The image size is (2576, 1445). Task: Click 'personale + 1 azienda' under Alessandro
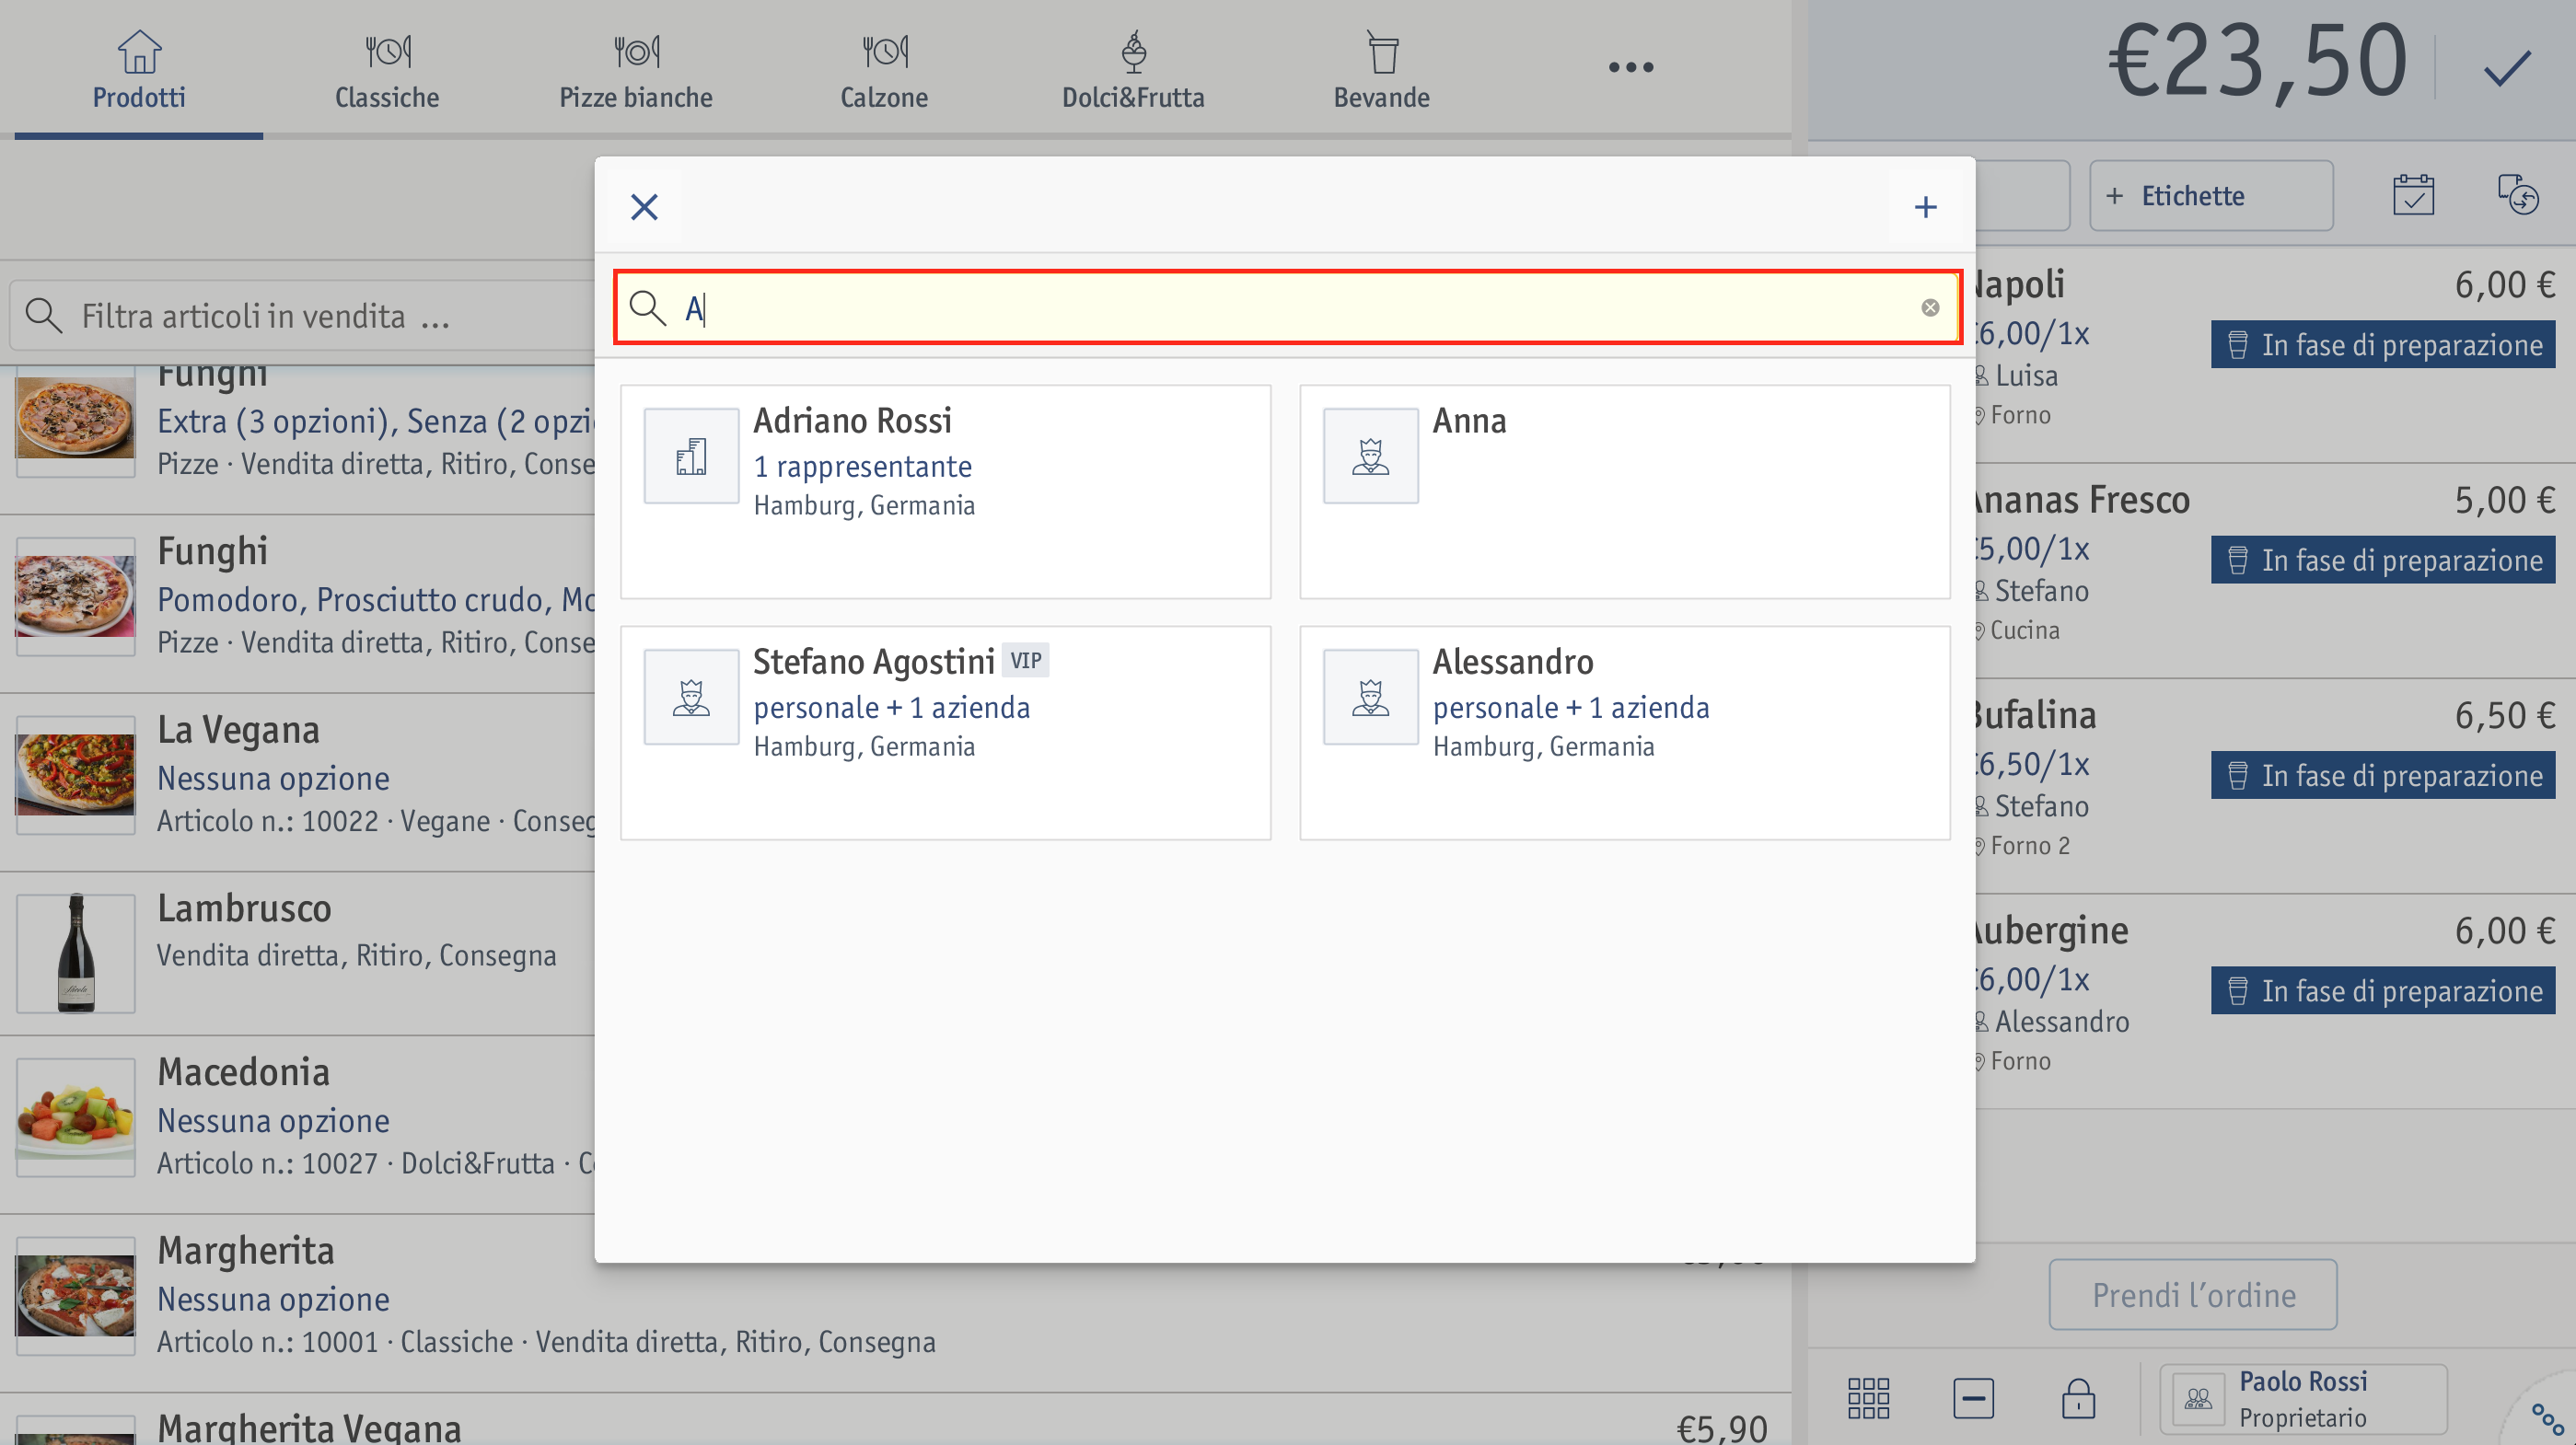(1571, 707)
